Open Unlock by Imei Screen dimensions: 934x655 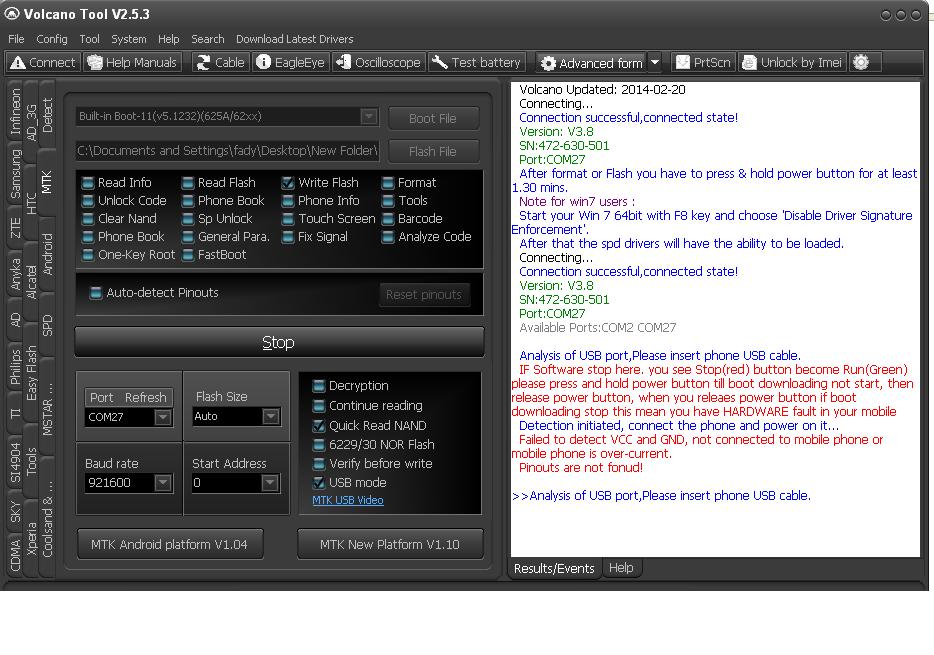coord(792,63)
